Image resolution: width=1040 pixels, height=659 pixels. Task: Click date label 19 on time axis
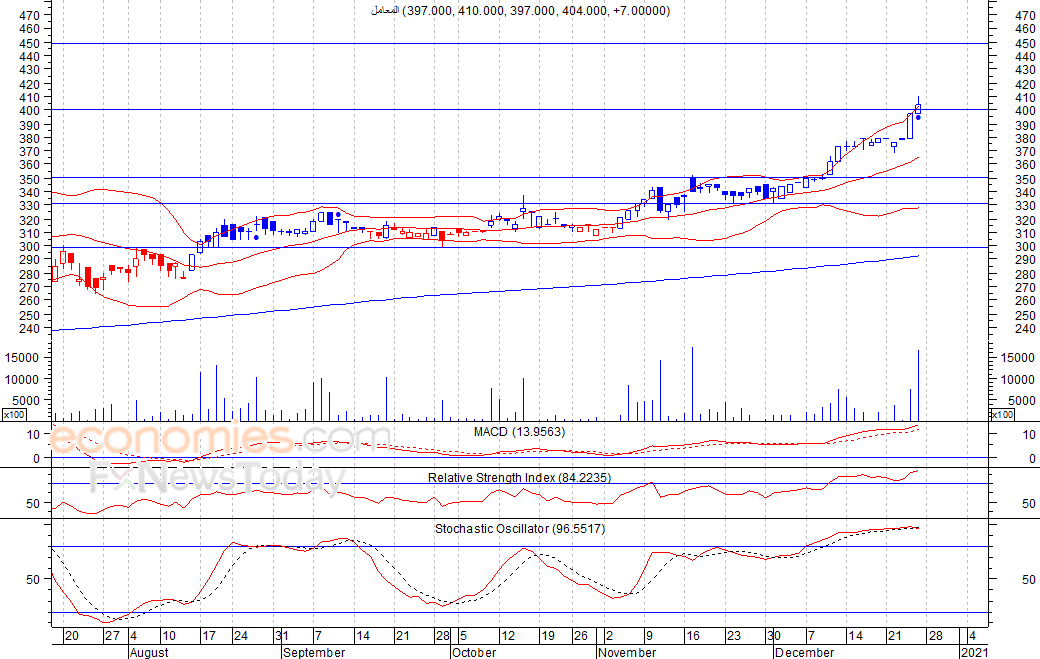(547, 636)
